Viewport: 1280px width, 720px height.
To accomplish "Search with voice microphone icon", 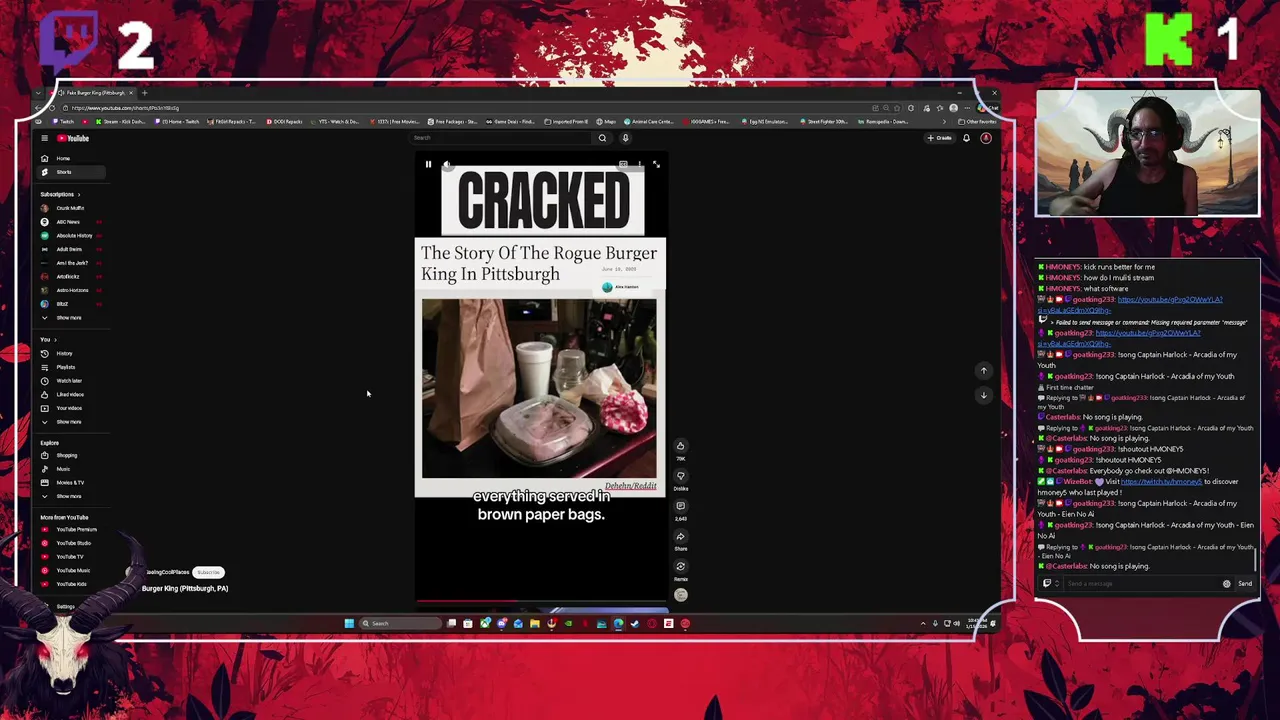I will [625, 138].
